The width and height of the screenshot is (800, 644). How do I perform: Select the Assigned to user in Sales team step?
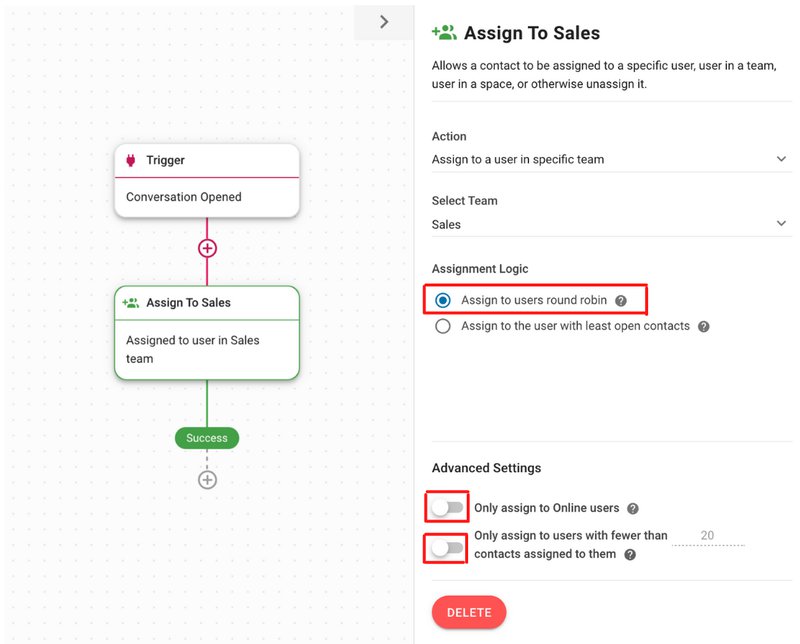tap(207, 349)
